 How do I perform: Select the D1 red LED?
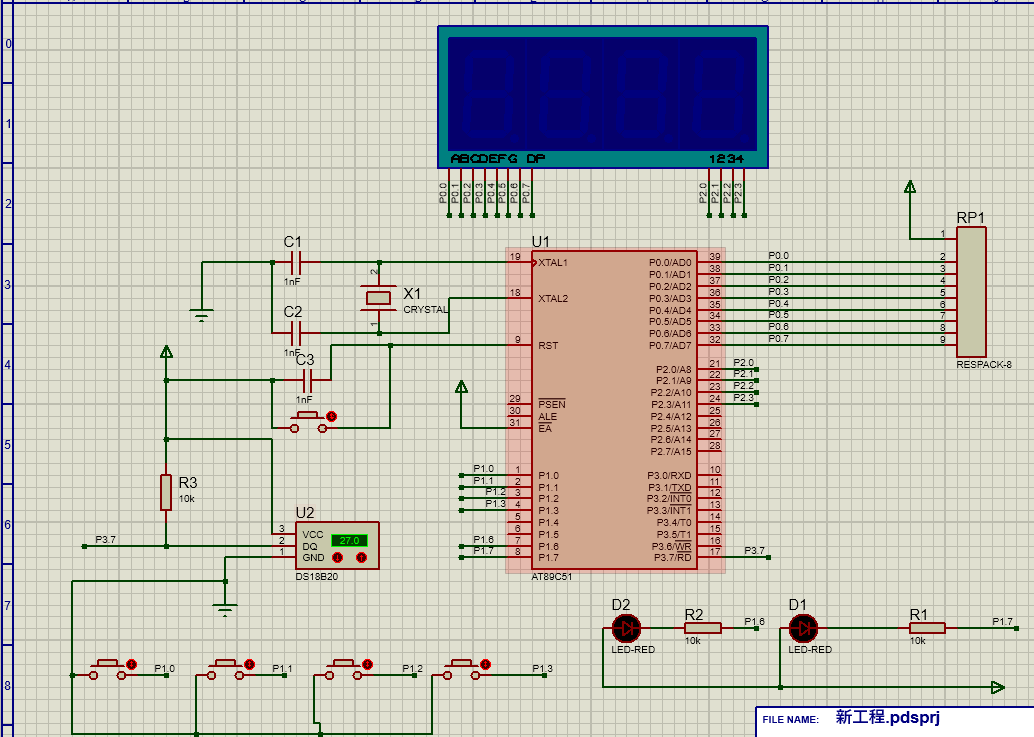tap(802, 629)
